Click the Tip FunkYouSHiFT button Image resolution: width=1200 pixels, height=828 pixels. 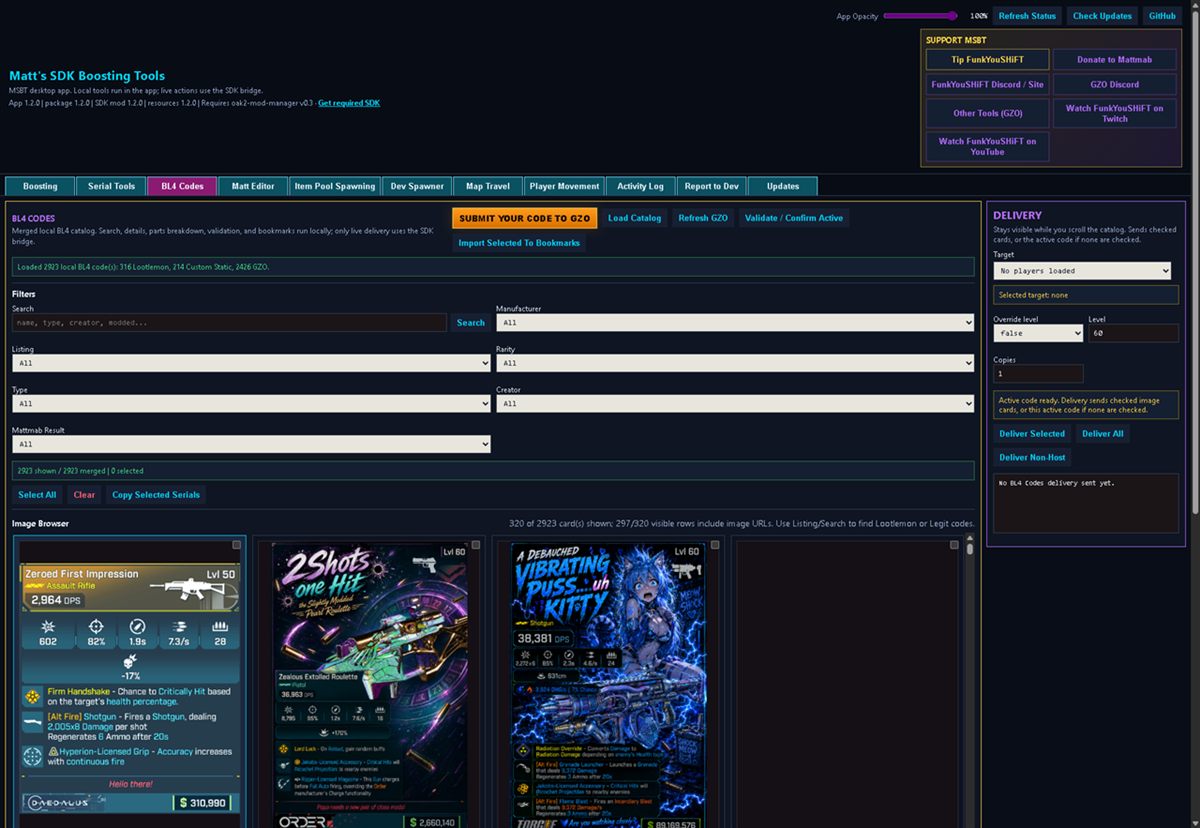point(987,60)
